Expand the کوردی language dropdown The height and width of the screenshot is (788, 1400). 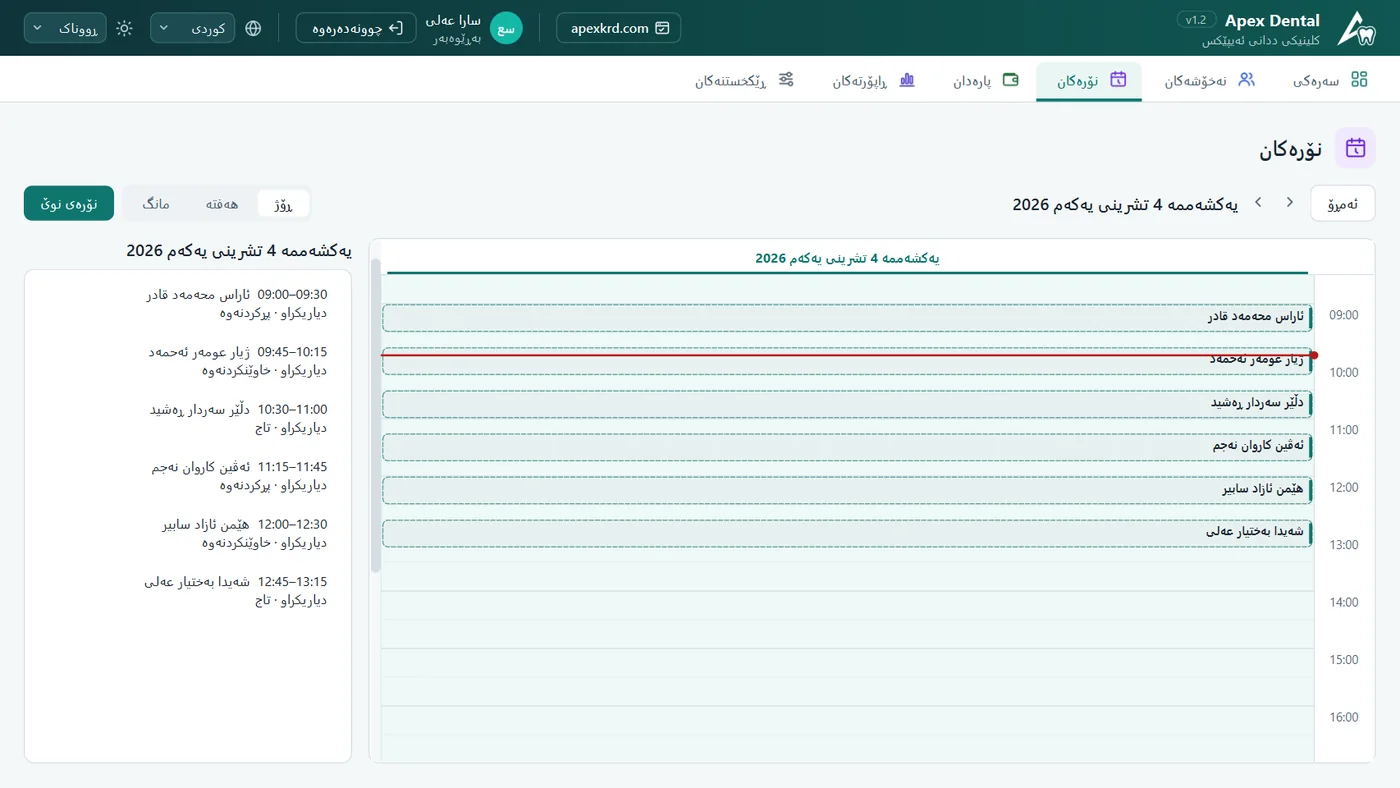pyautogui.click(x=192, y=28)
